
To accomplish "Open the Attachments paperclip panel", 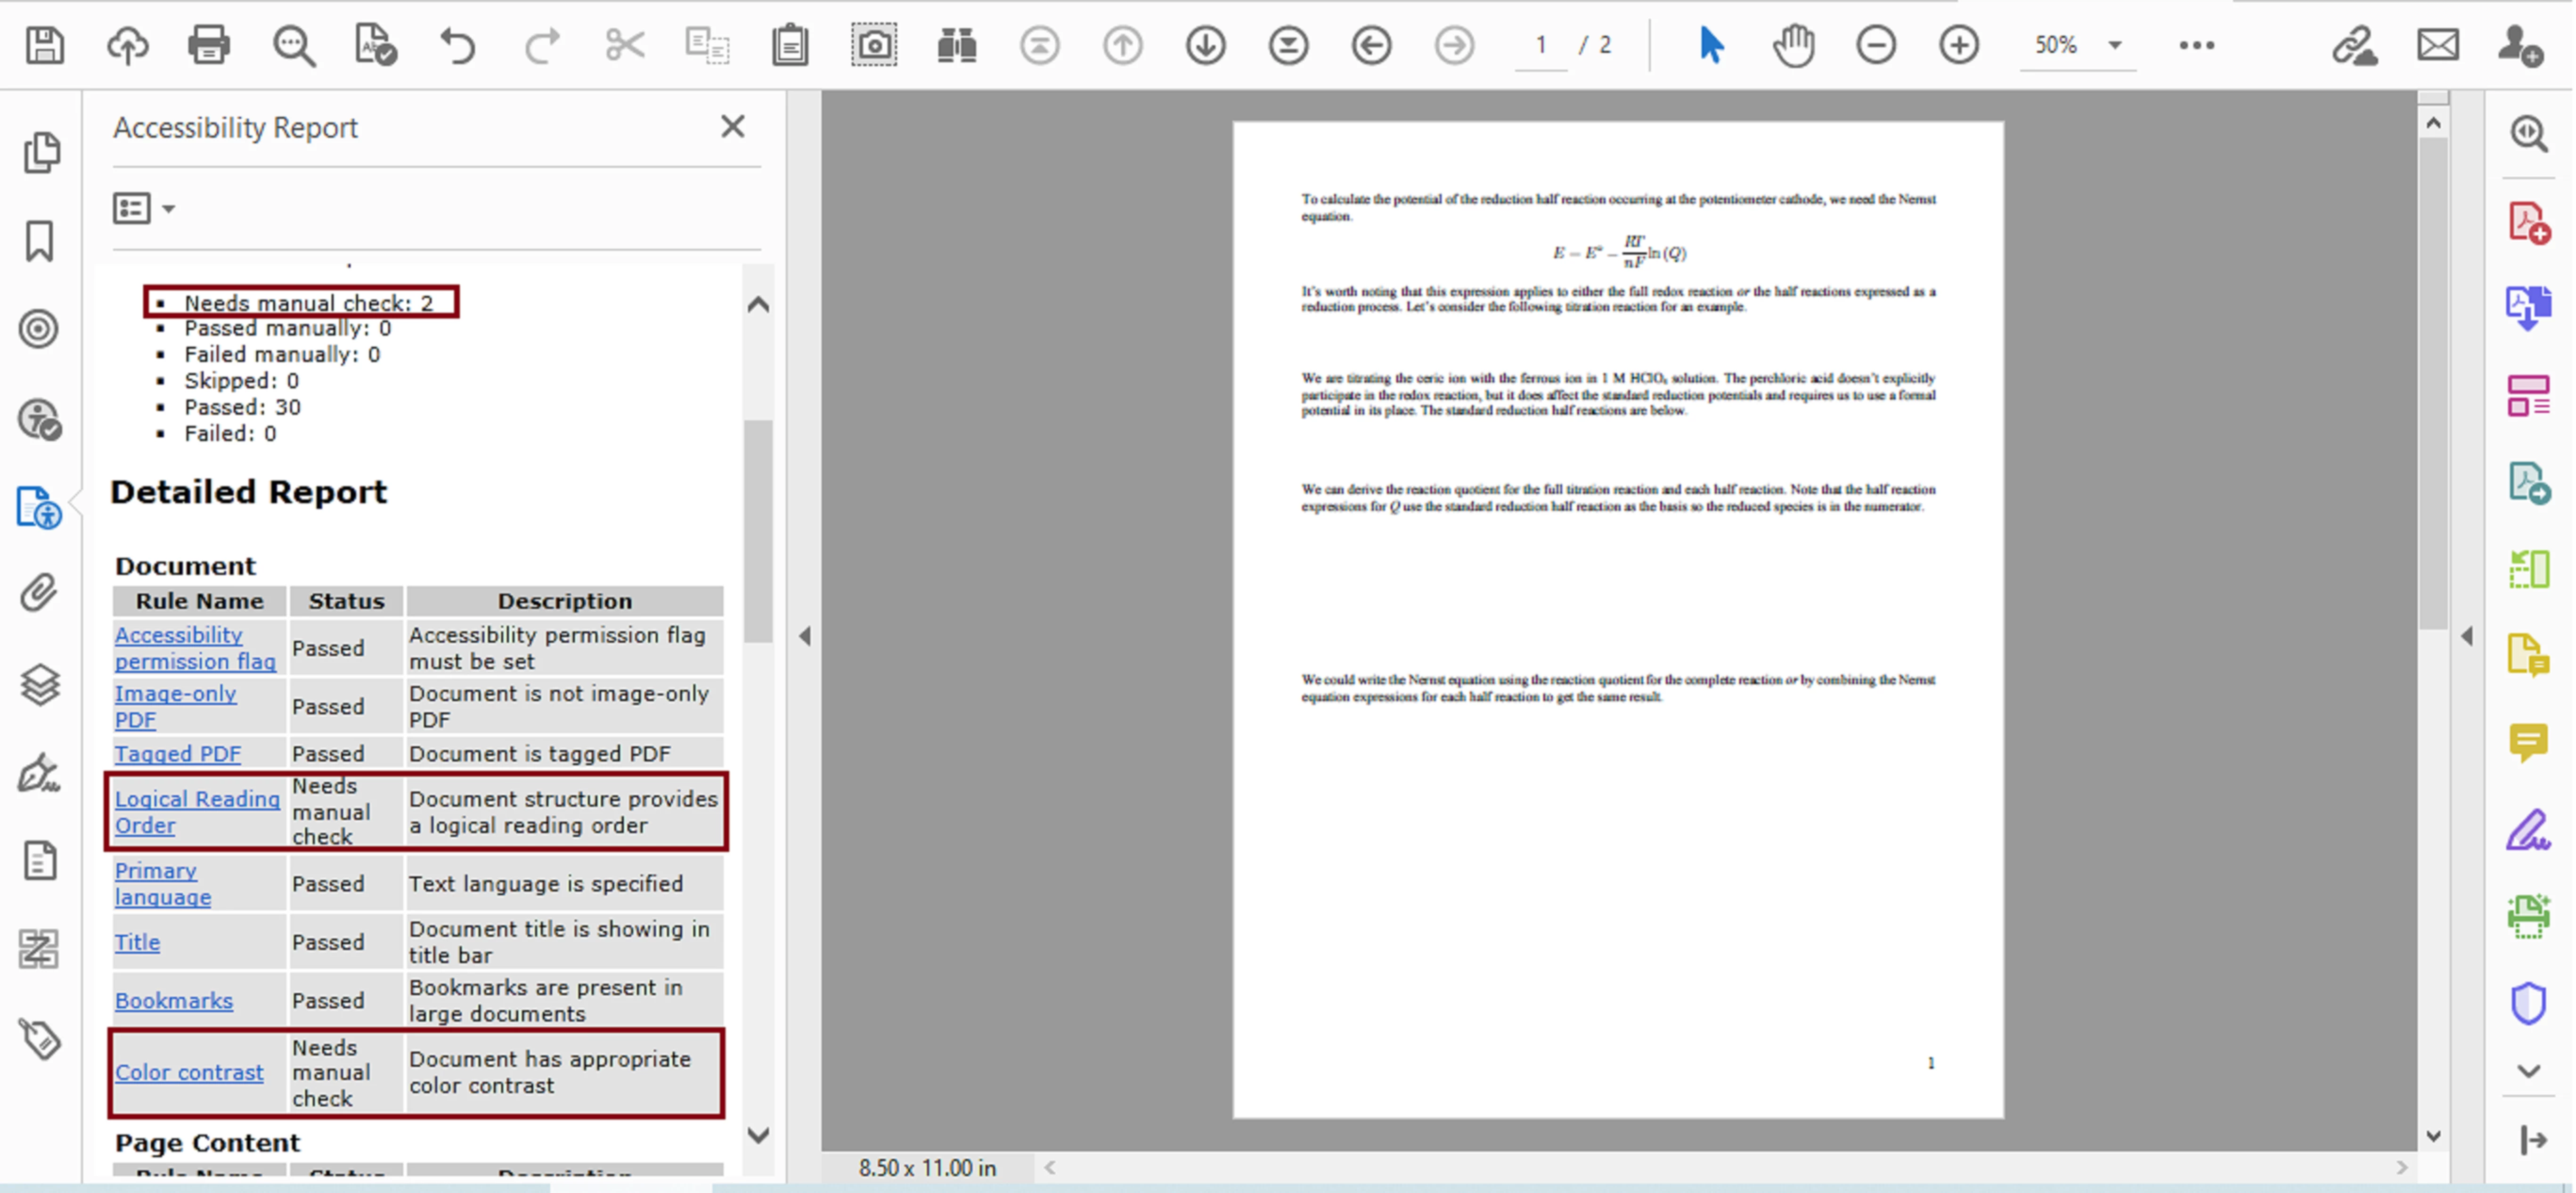I will pos(39,593).
